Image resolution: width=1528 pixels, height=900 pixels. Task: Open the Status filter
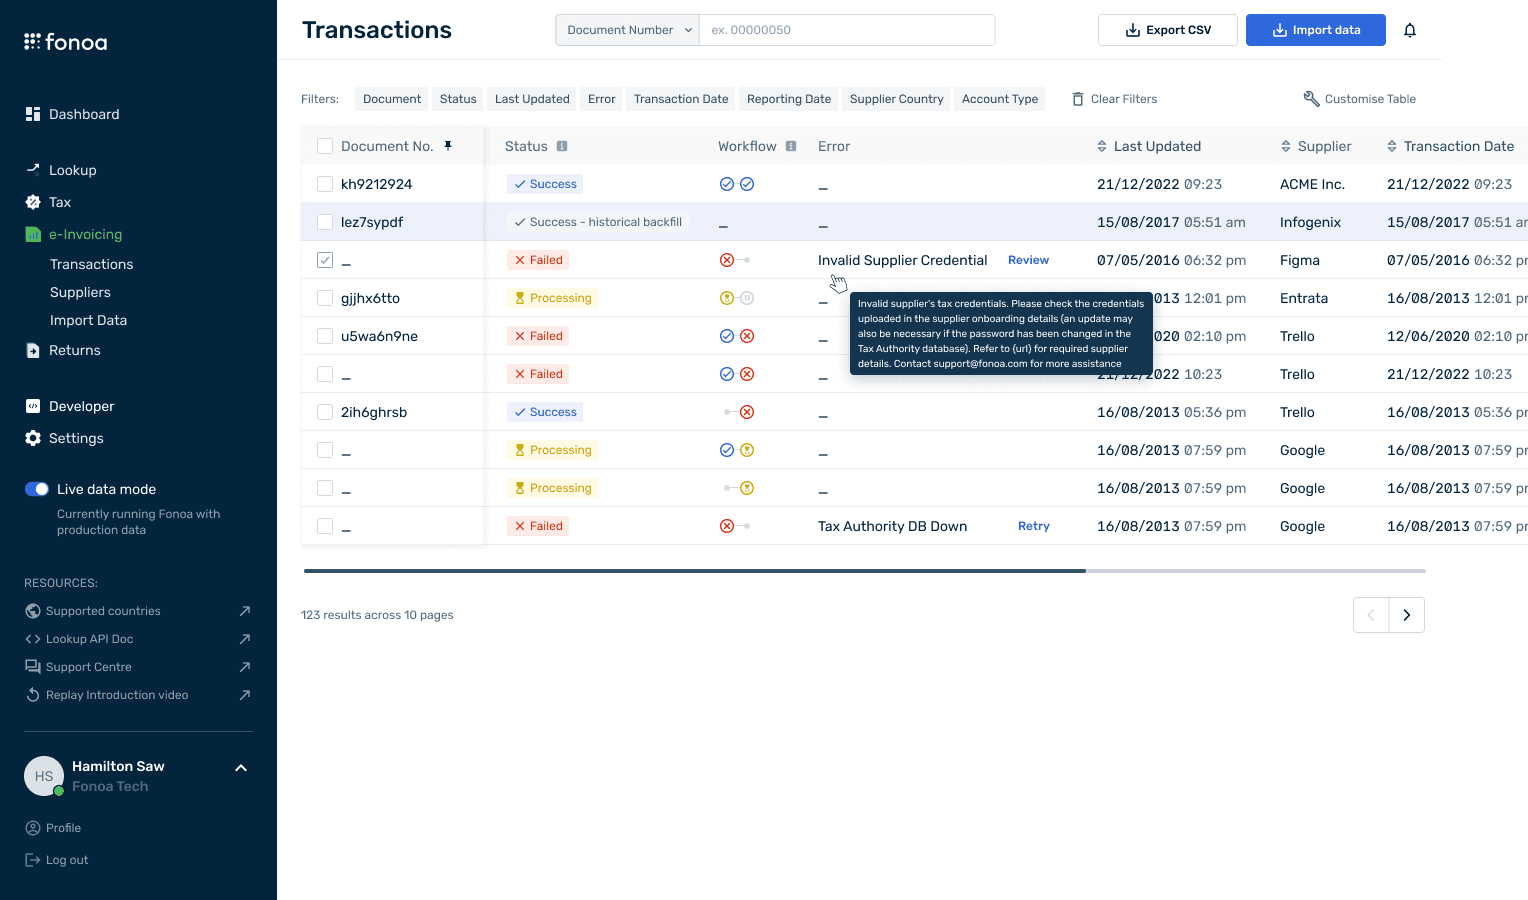pos(458,99)
